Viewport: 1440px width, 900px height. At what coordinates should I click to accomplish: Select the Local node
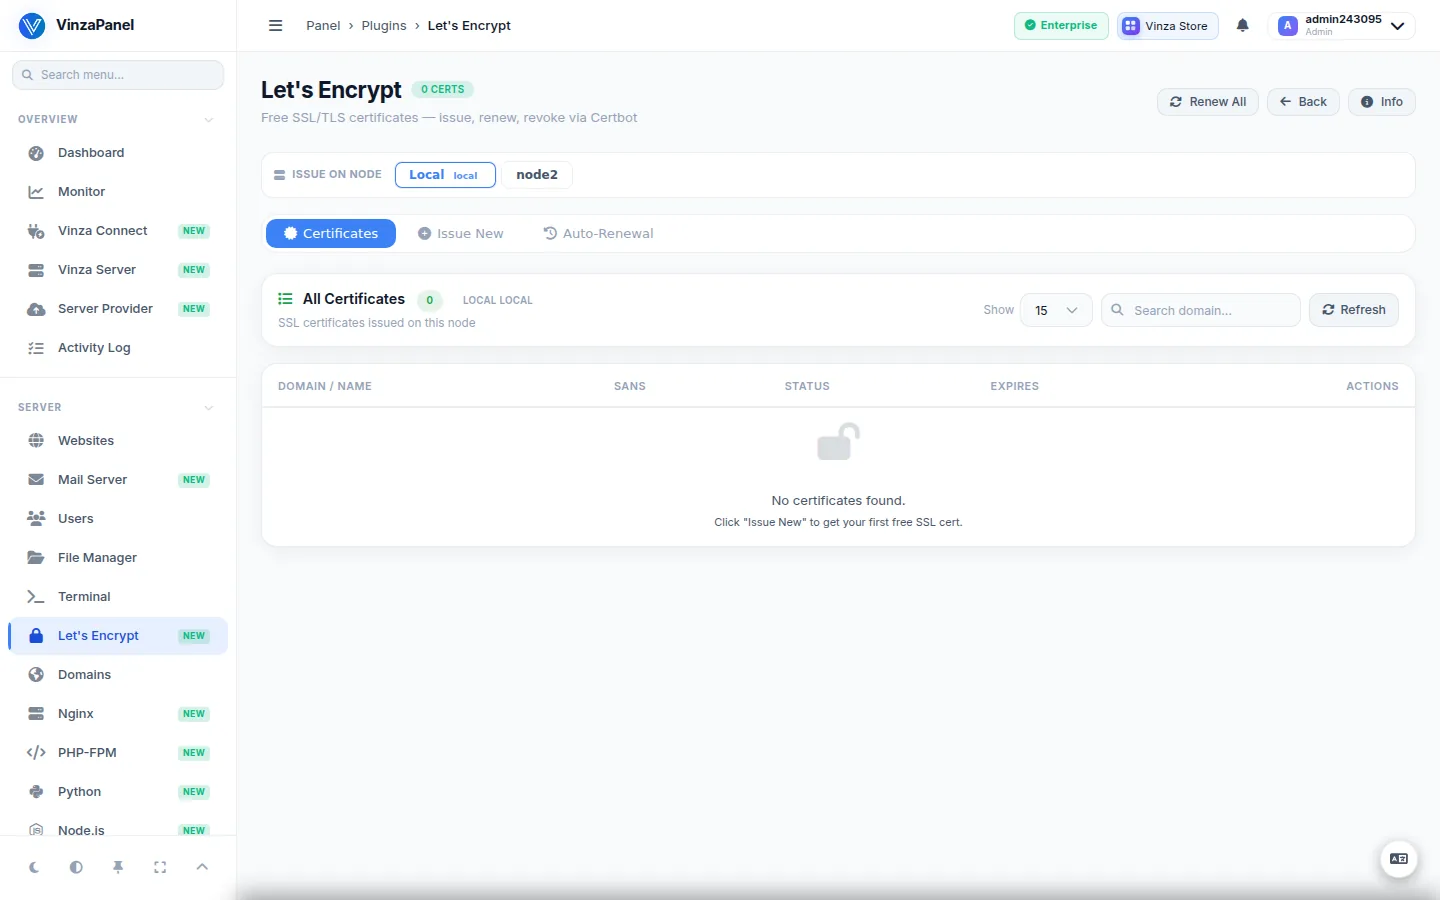tap(445, 175)
